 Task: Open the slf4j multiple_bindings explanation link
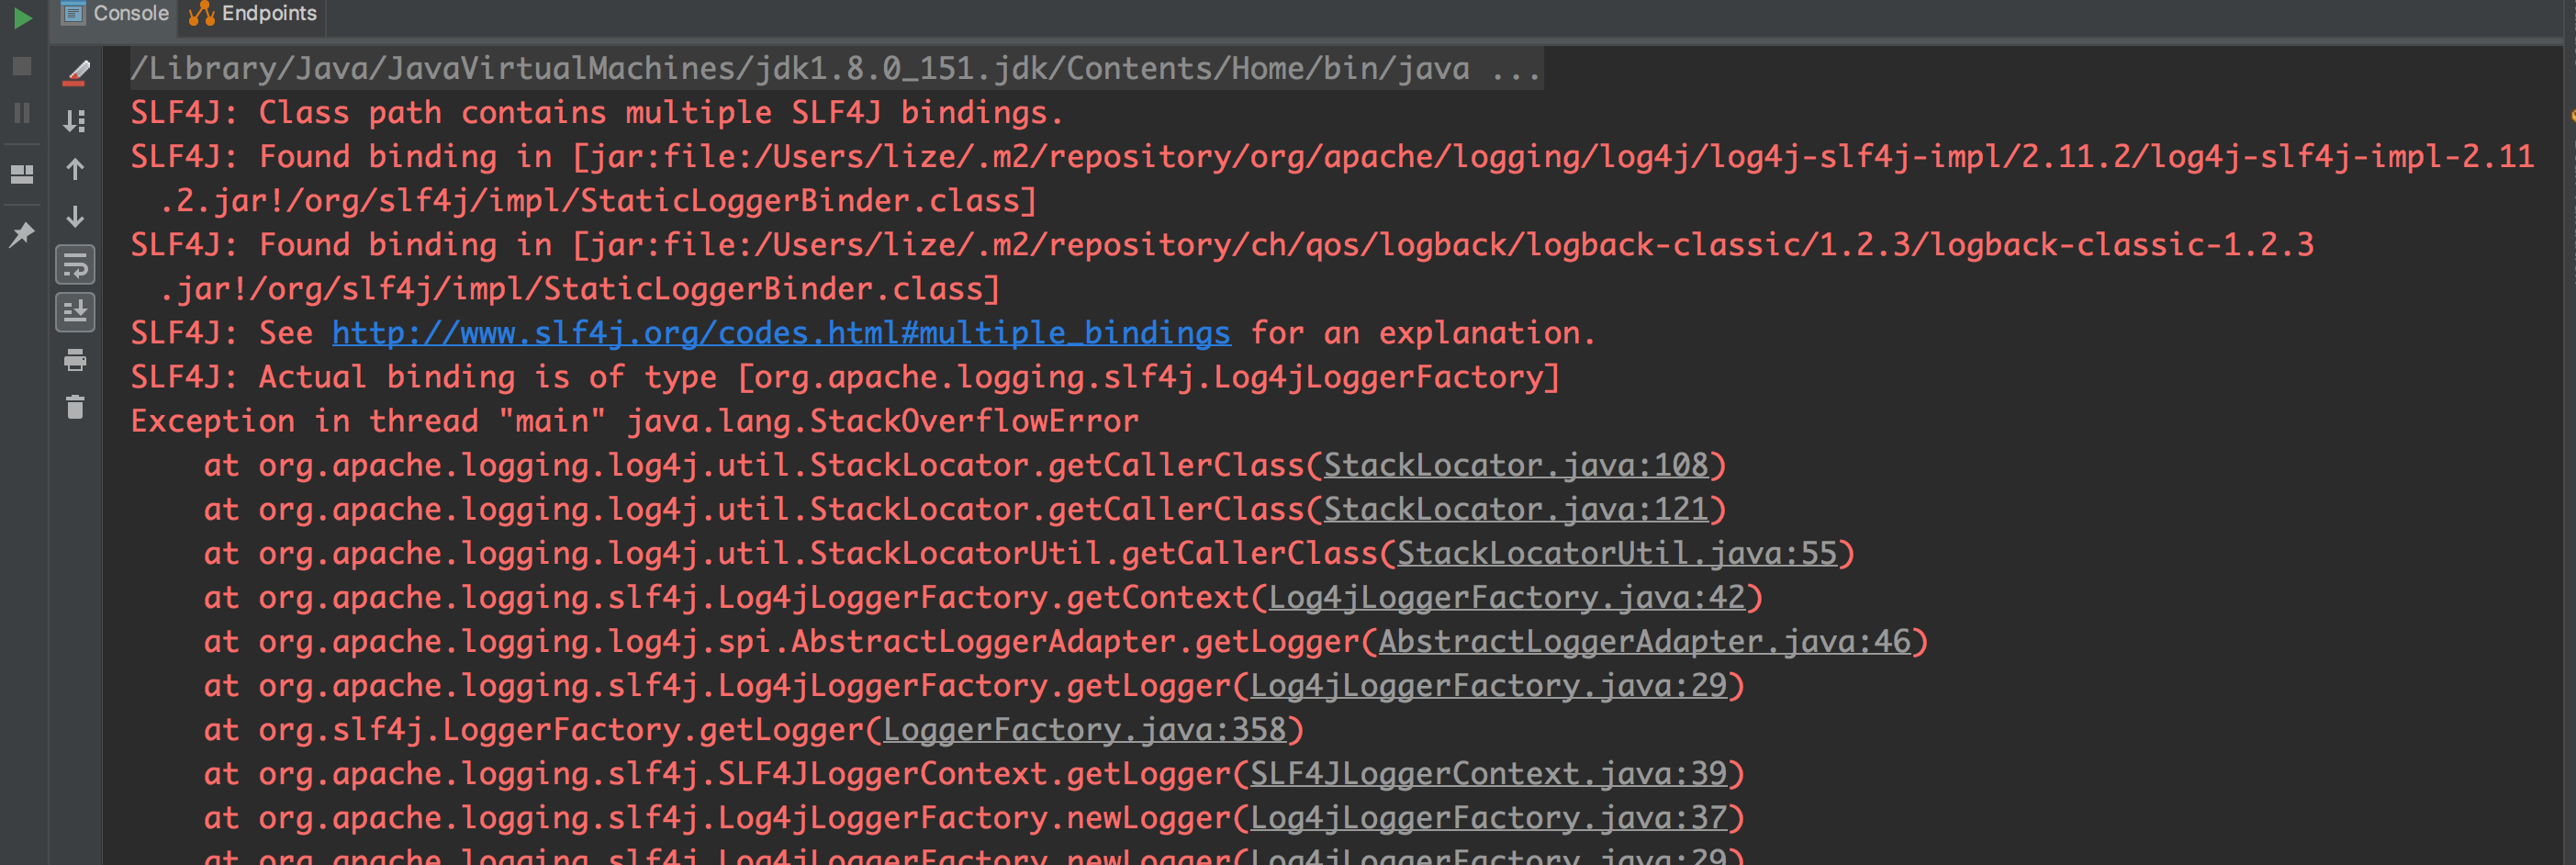781,333
